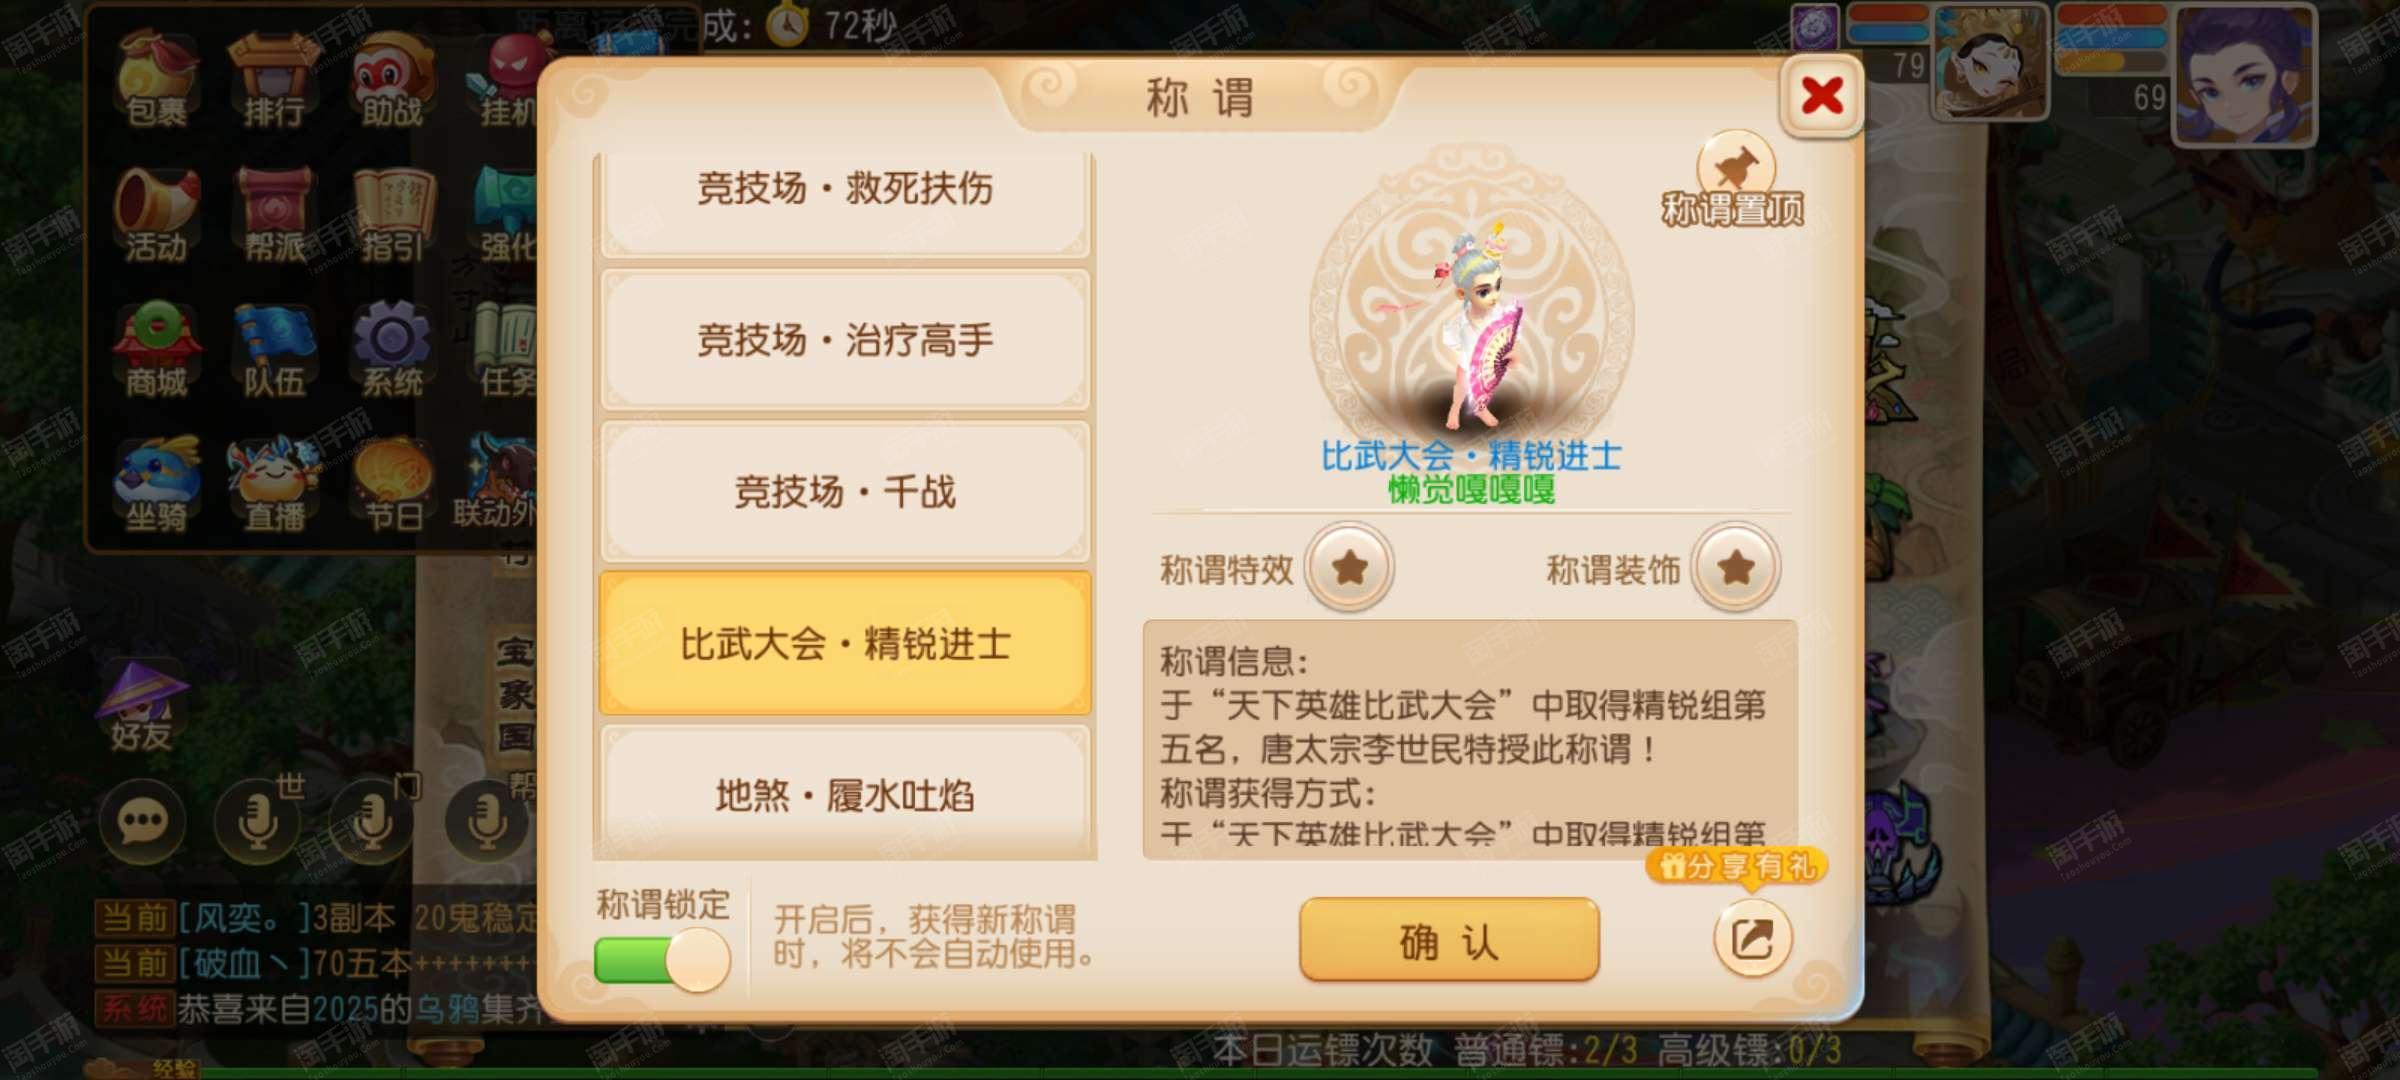Select title 竞技场·治疗高手

coord(845,340)
